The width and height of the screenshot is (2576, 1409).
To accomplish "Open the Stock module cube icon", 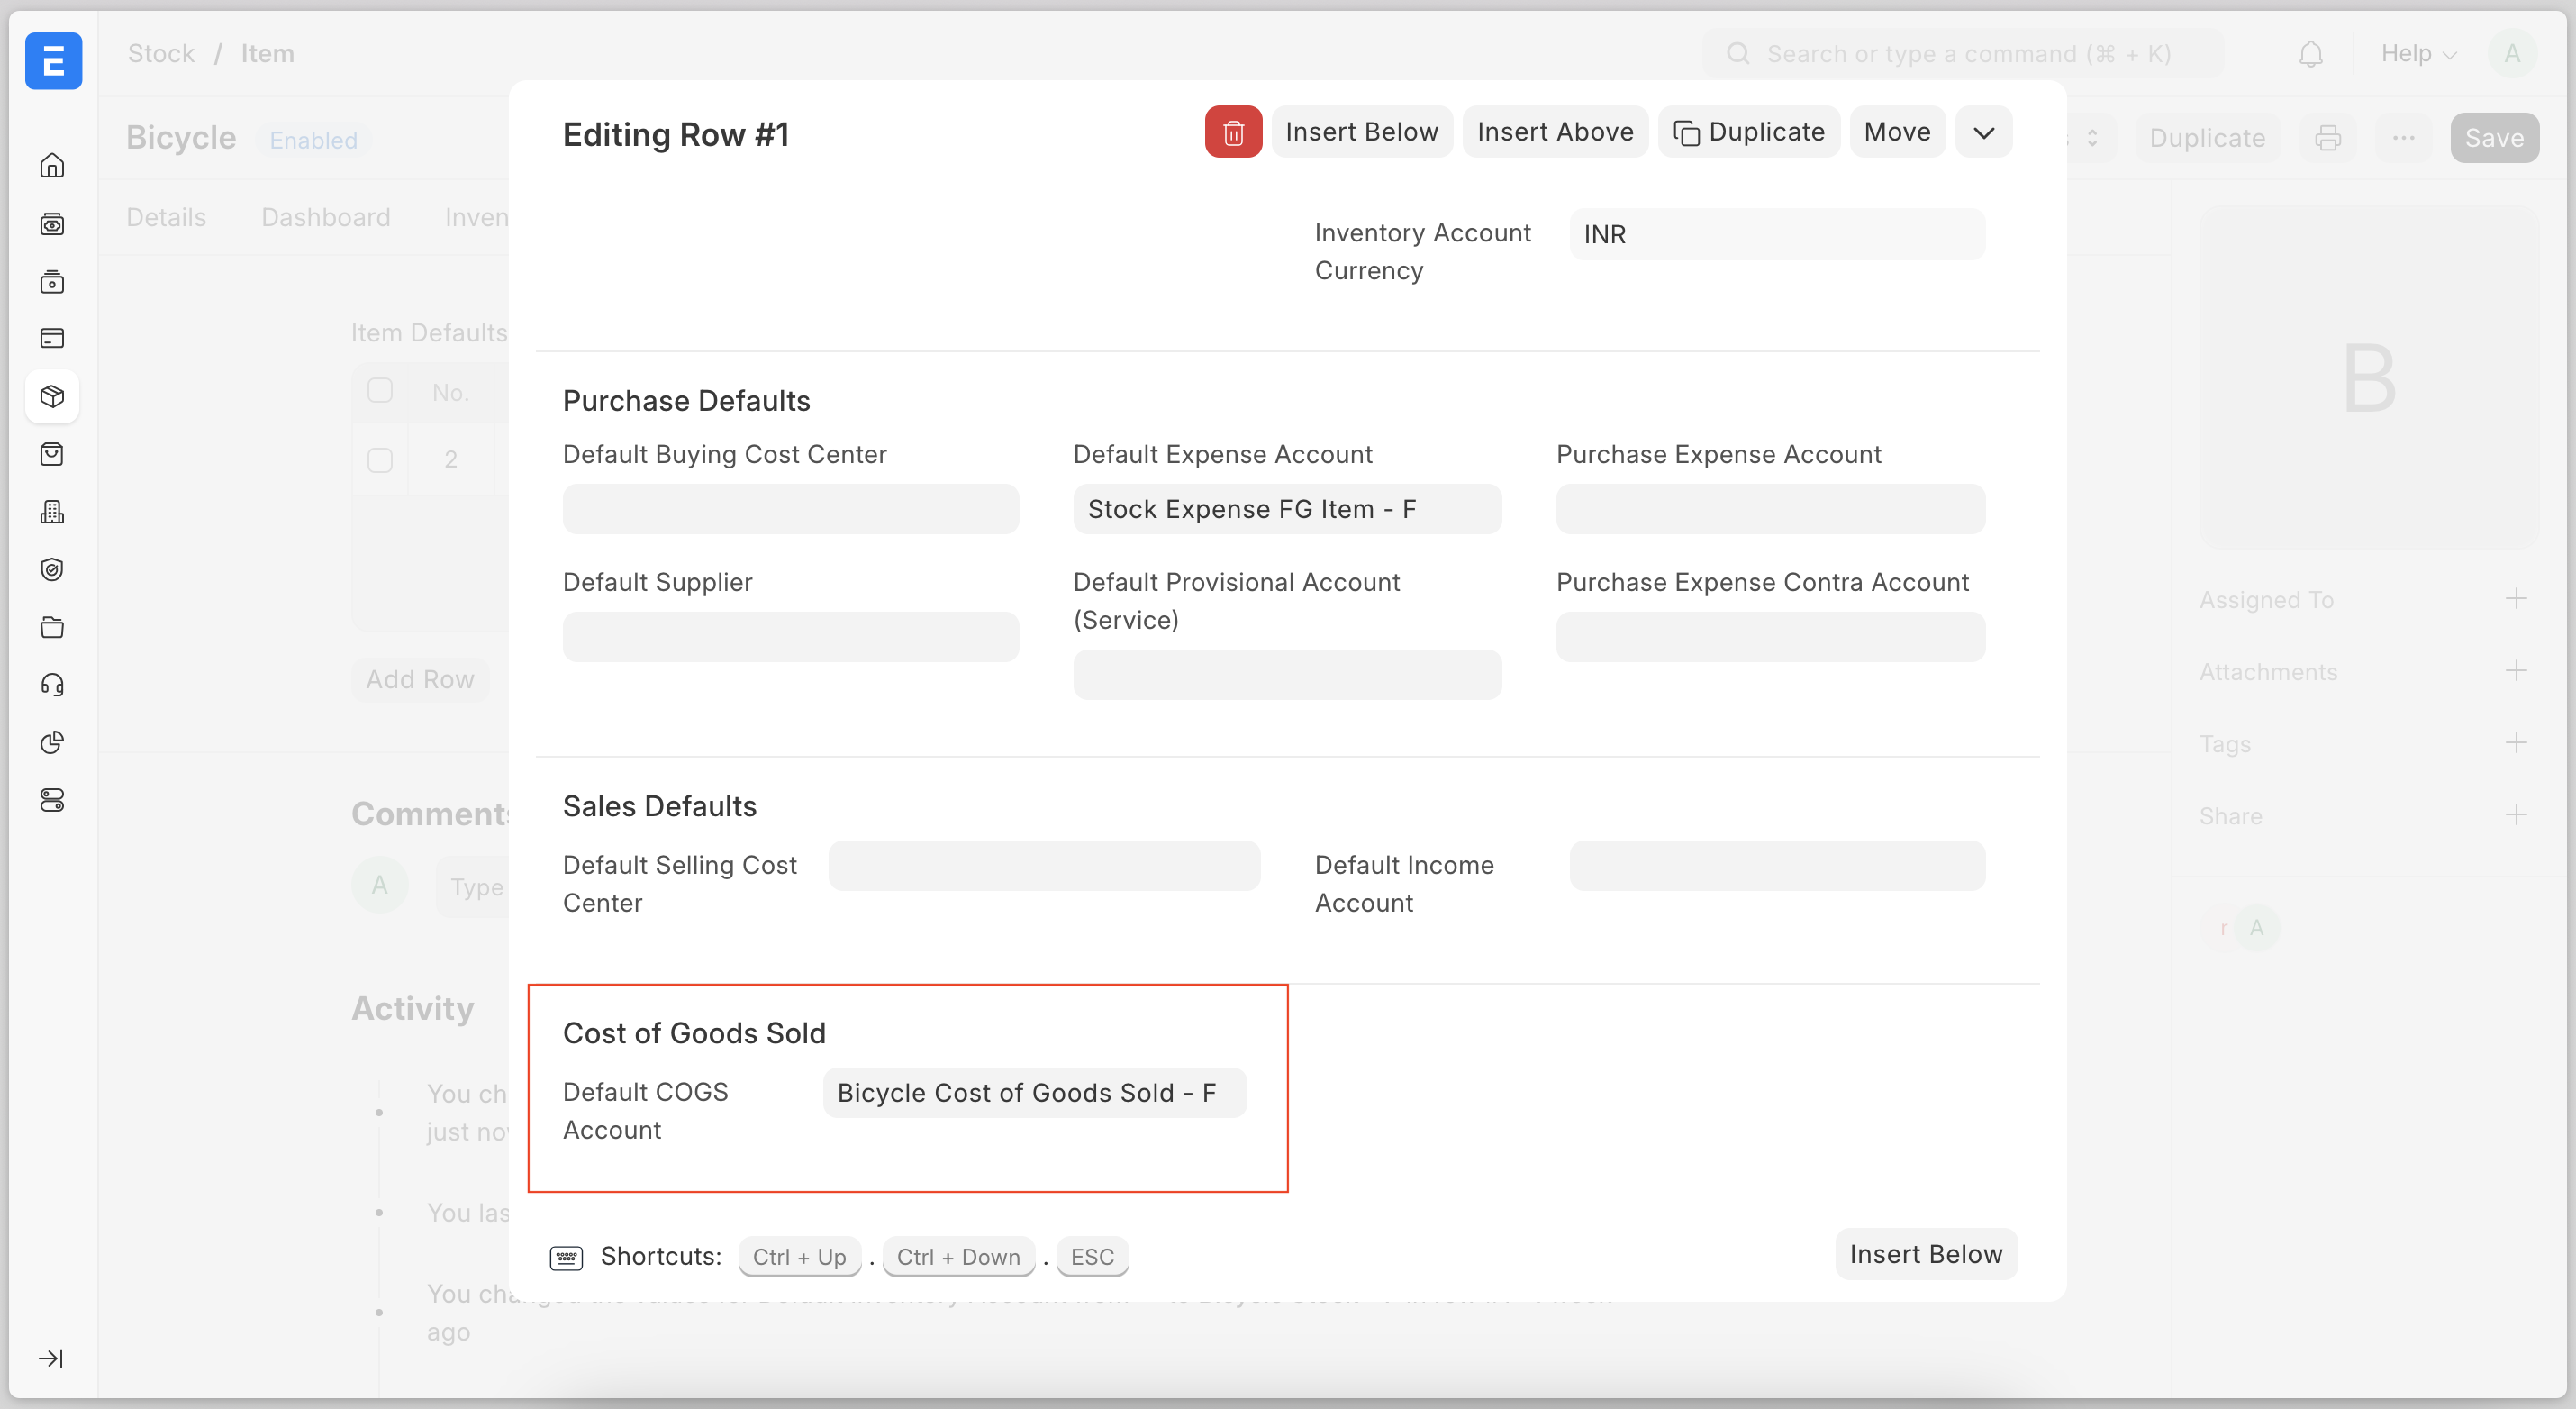I will (52, 397).
